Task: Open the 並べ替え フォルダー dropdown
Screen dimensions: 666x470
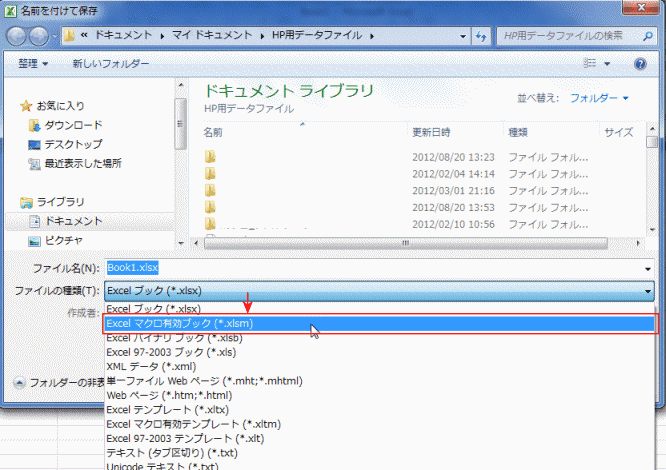Action: tap(599, 98)
